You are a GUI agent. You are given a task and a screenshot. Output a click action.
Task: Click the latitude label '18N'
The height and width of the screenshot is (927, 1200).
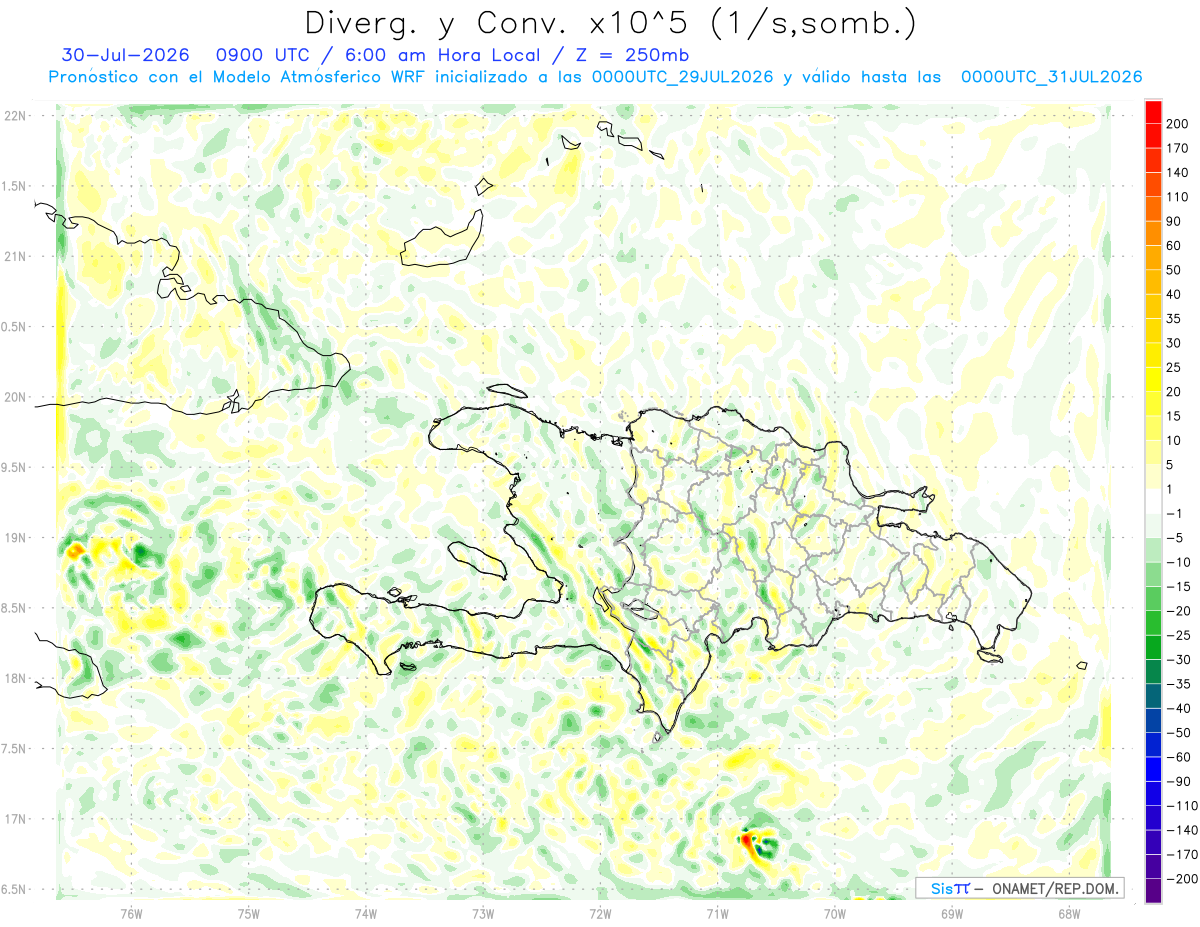[x=14, y=679]
